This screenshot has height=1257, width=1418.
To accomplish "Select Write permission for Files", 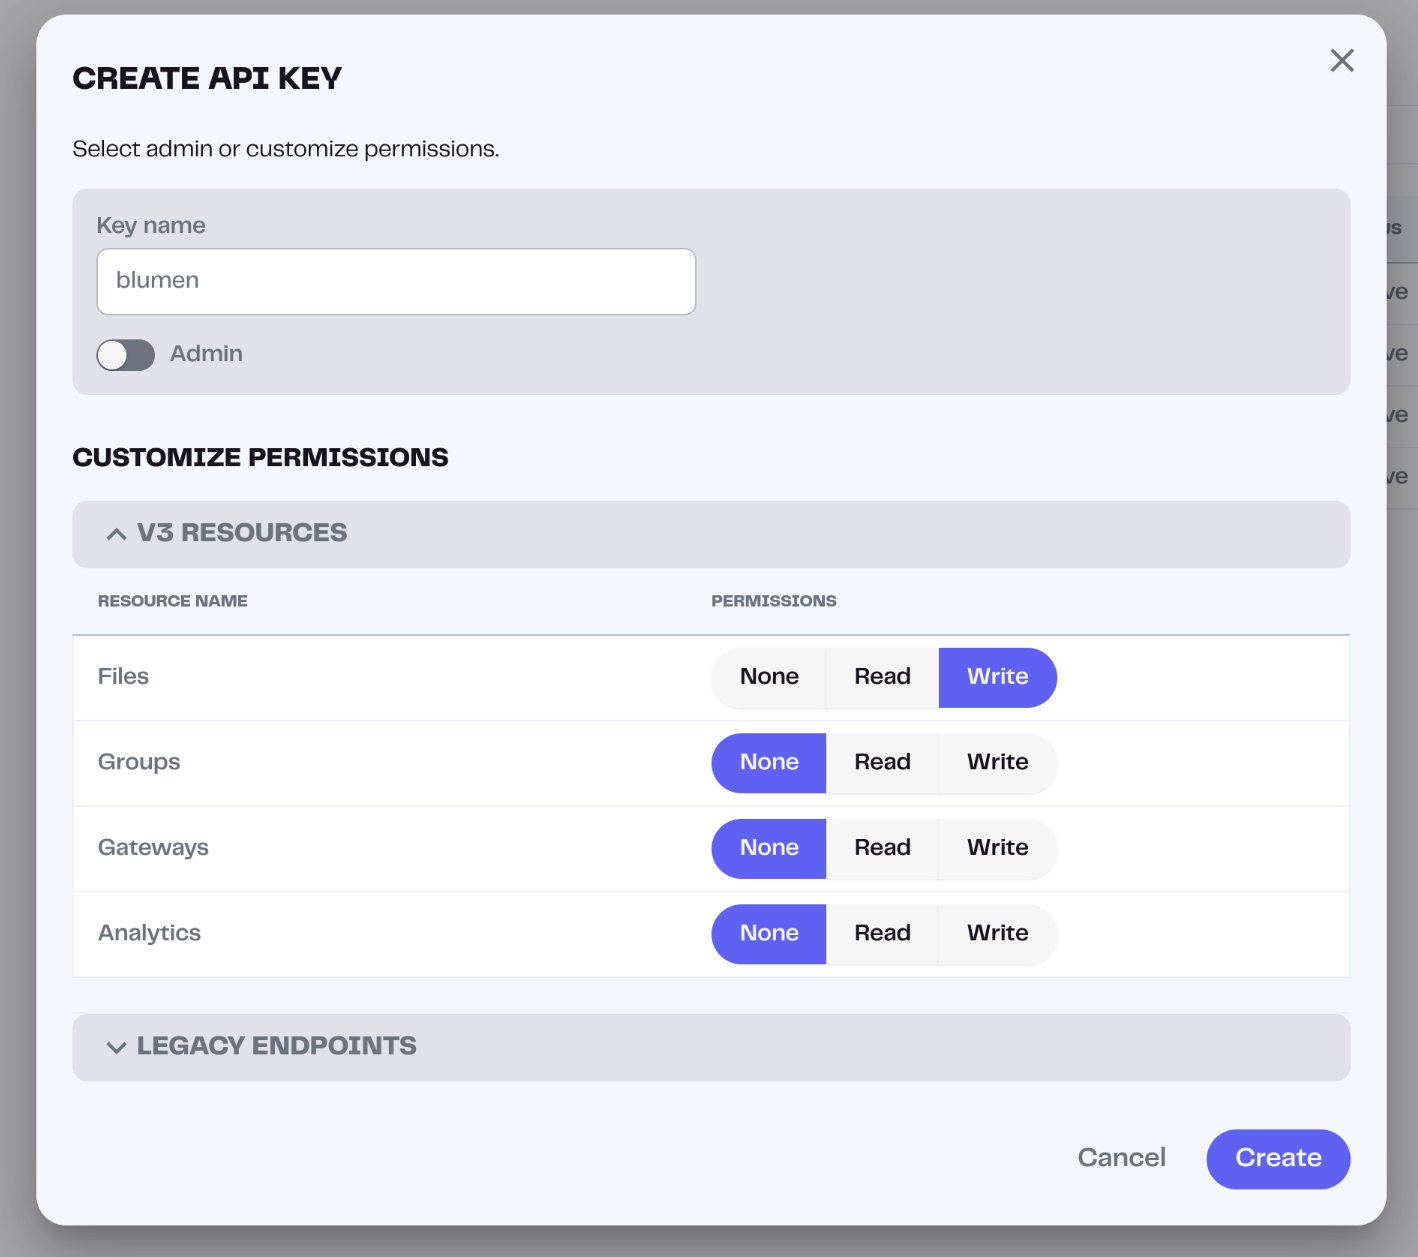I will point(997,678).
